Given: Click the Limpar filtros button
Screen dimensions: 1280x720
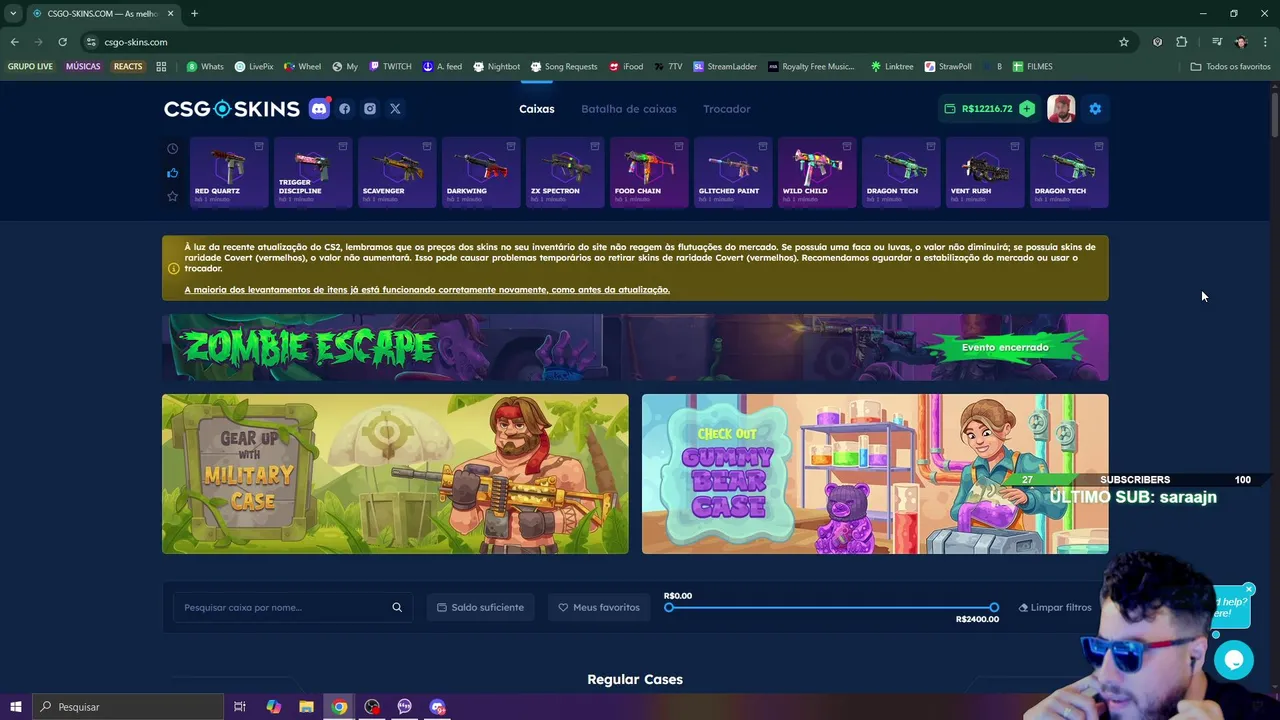Looking at the screenshot, I should tap(1055, 607).
